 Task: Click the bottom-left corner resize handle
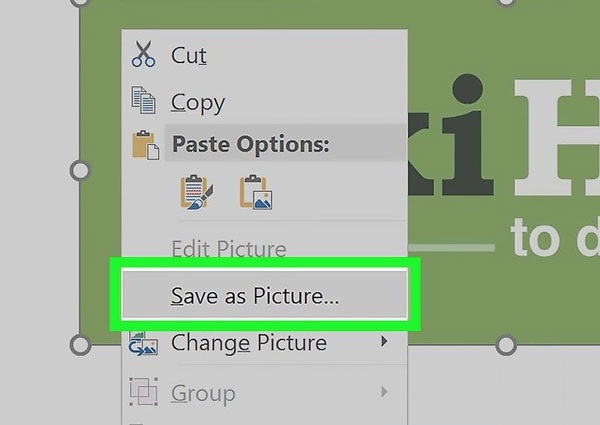(79, 345)
